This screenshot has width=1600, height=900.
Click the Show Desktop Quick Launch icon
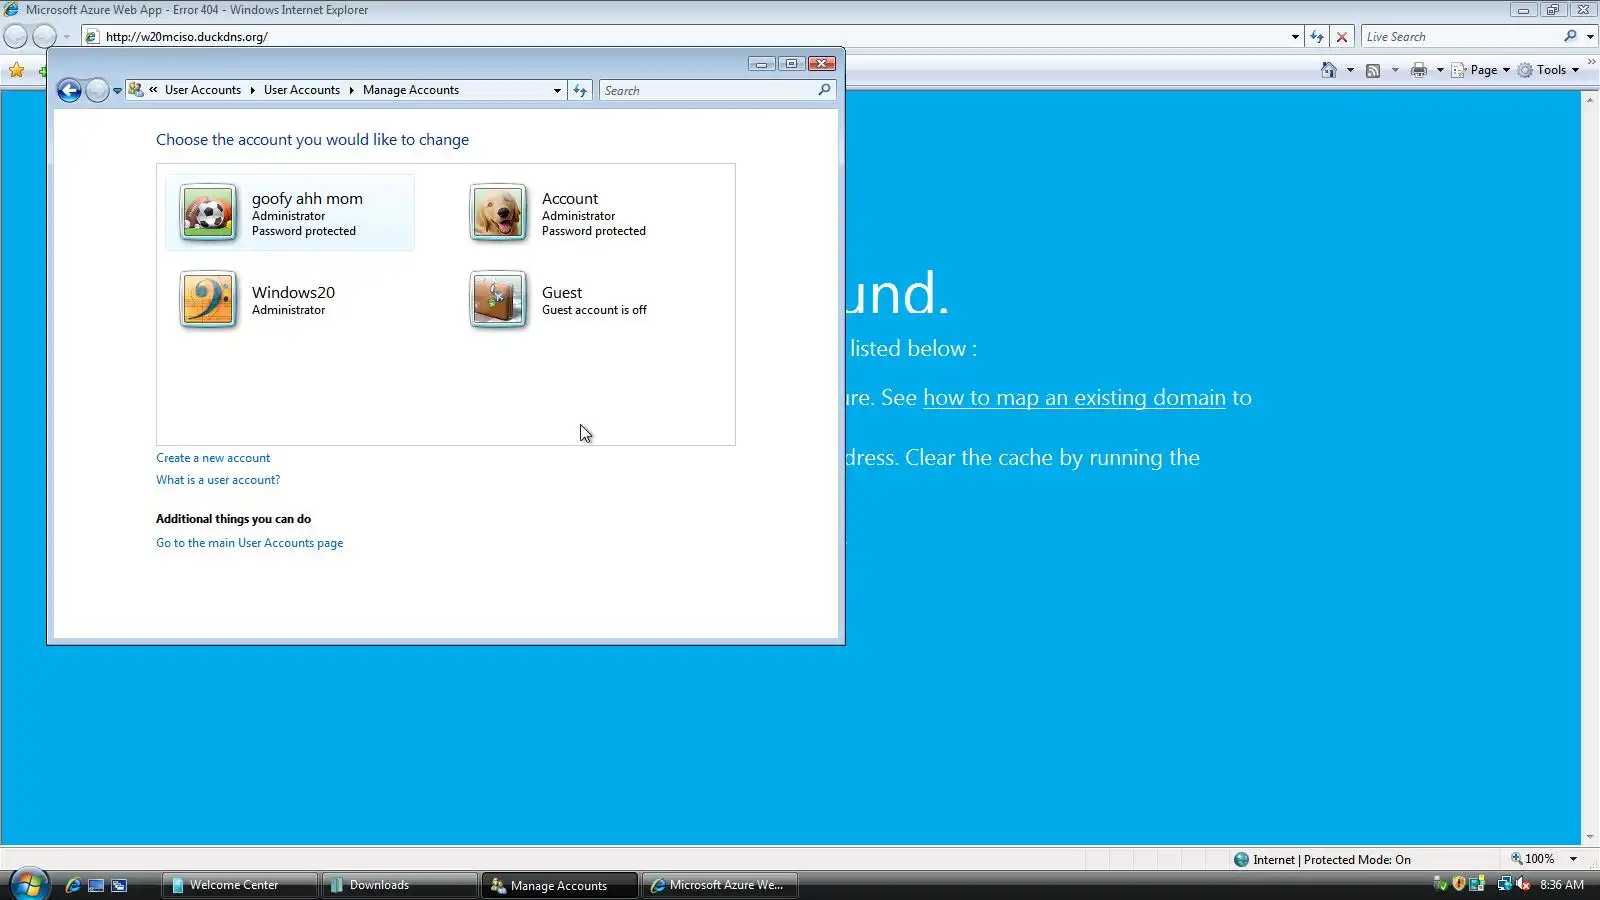click(96, 885)
